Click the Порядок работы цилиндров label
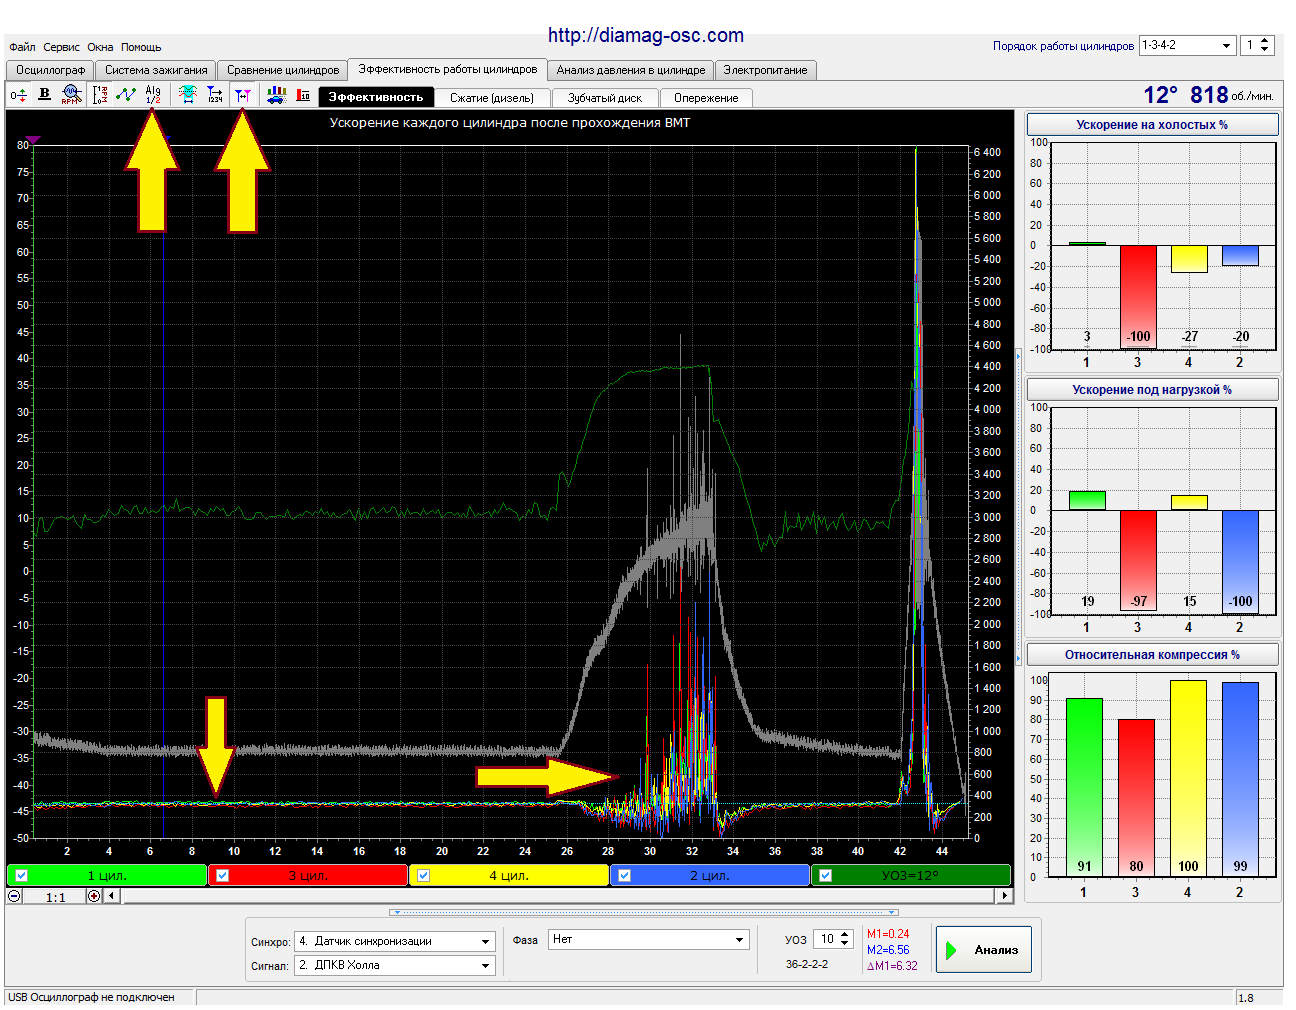Screen dimensions: 1296x1010 click(x=1063, y=46)
